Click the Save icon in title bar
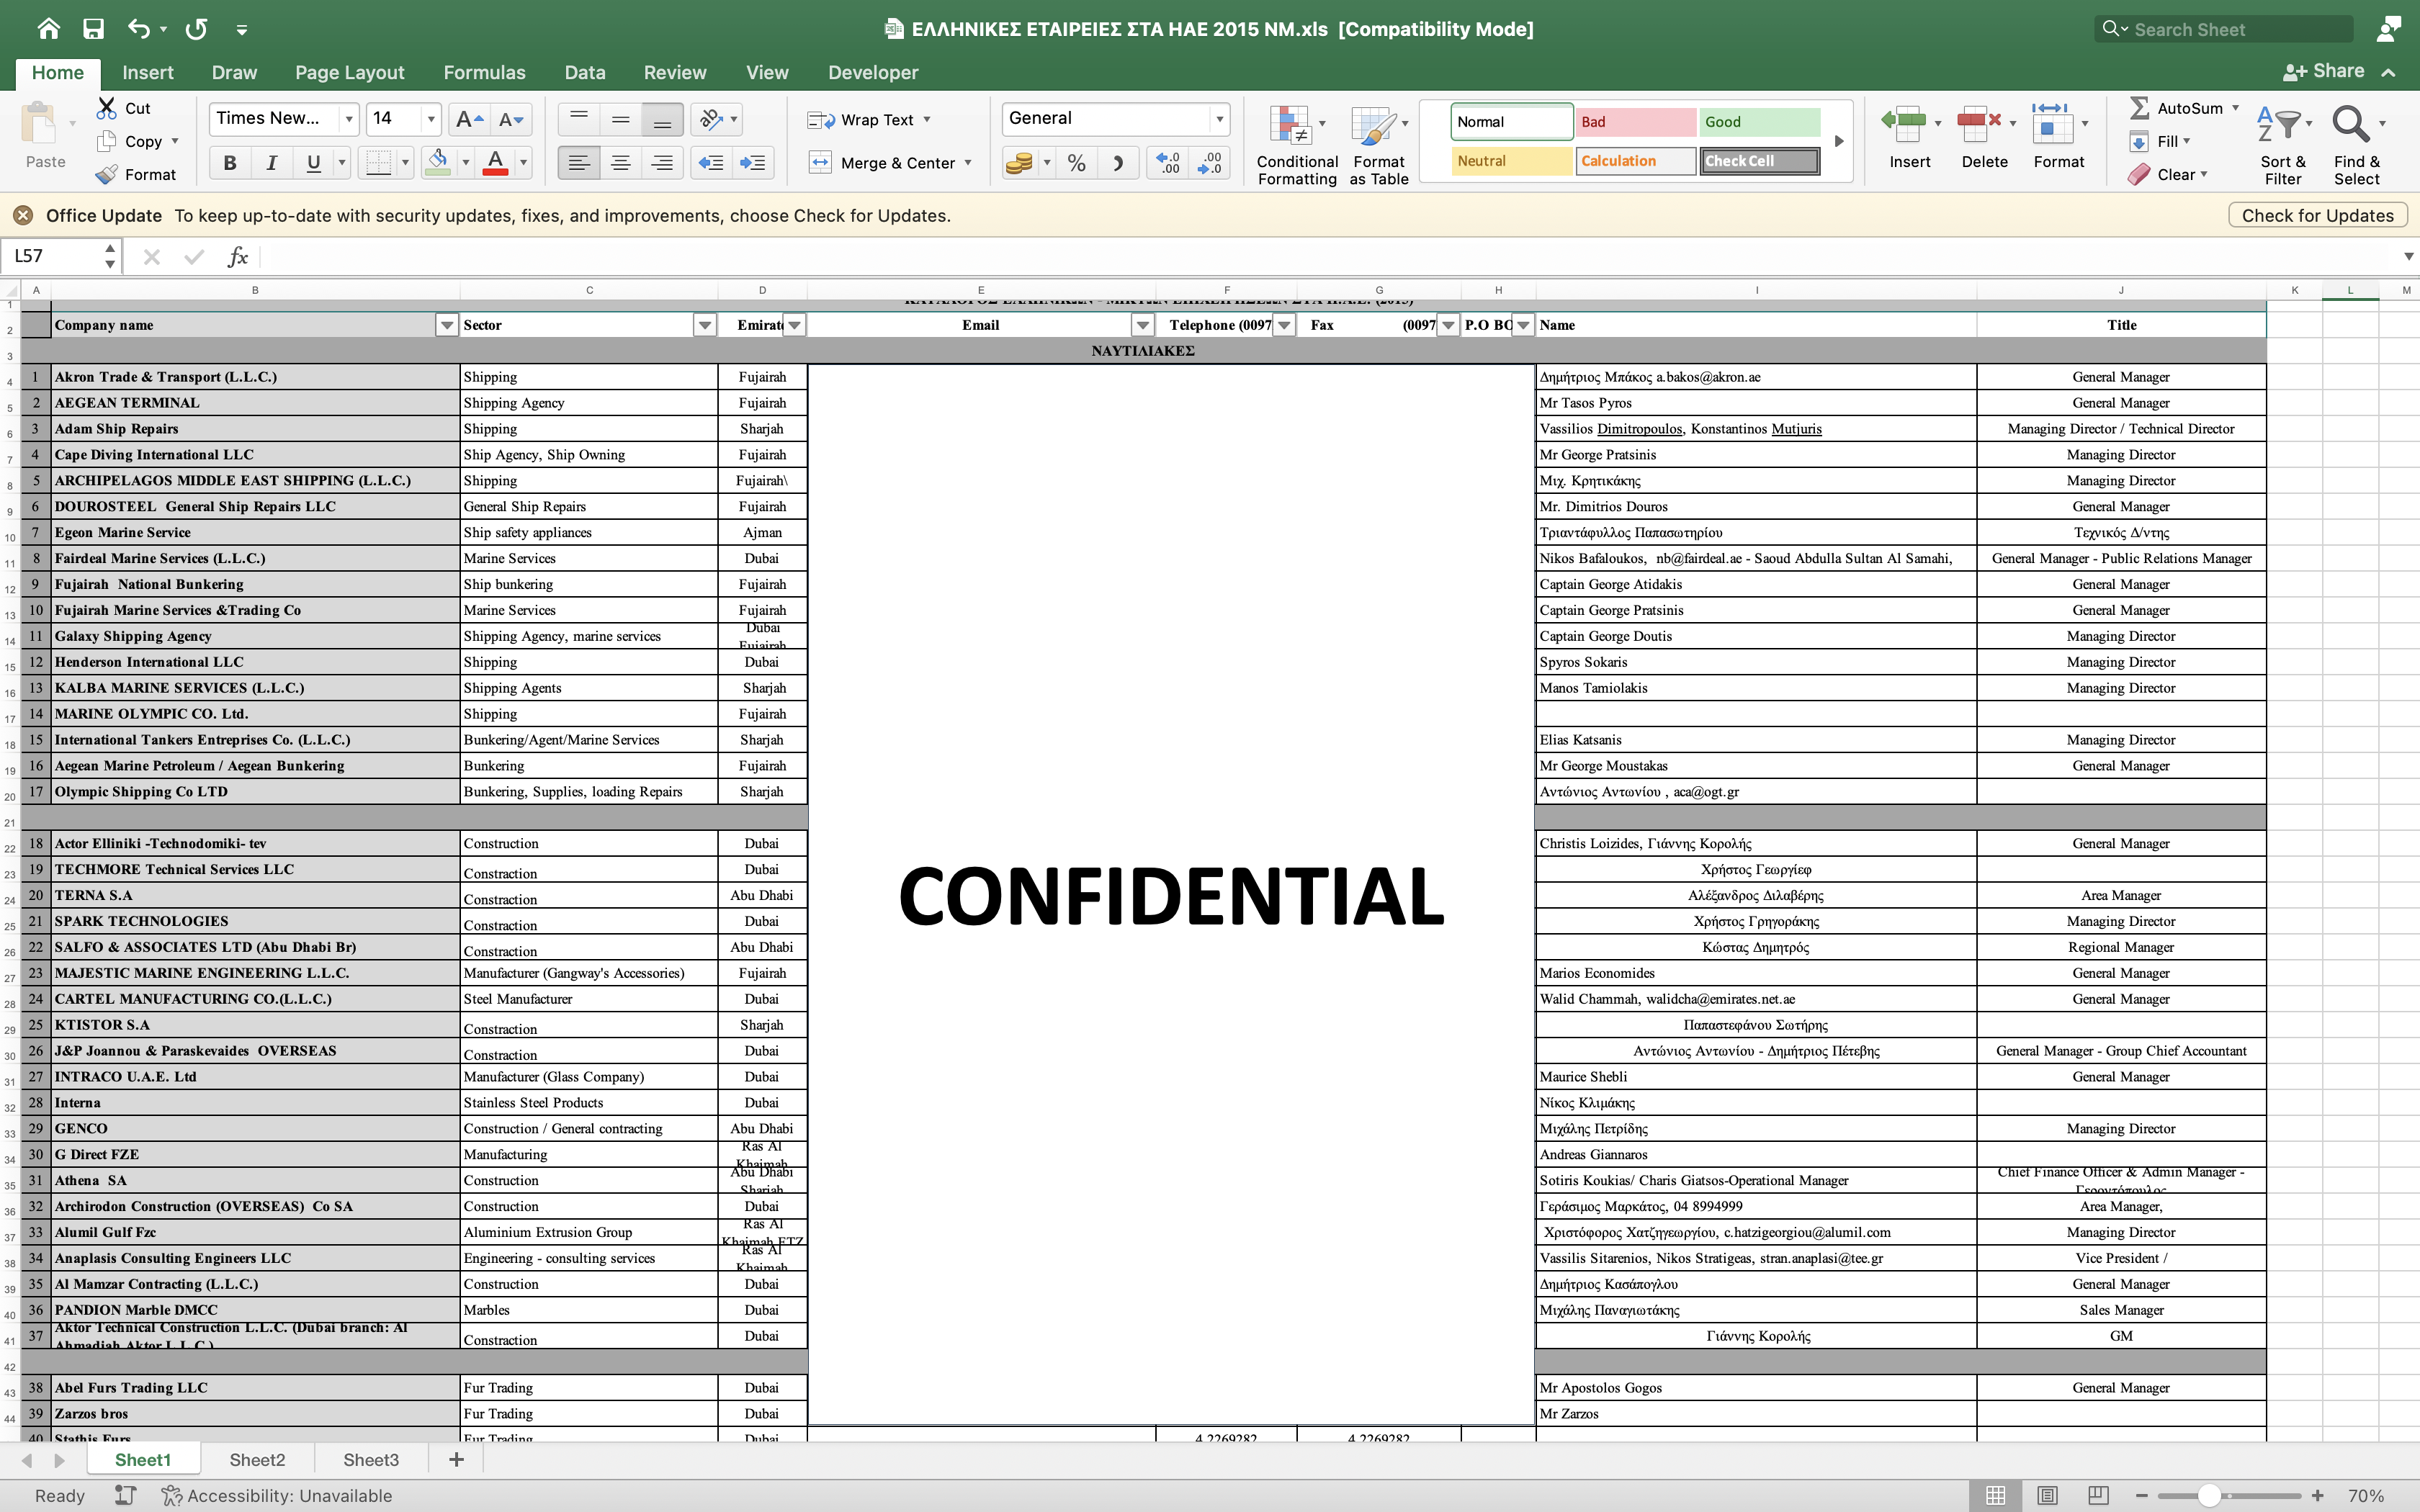This screenshot has width=2420, height=1512. click(x=93, y=29)
